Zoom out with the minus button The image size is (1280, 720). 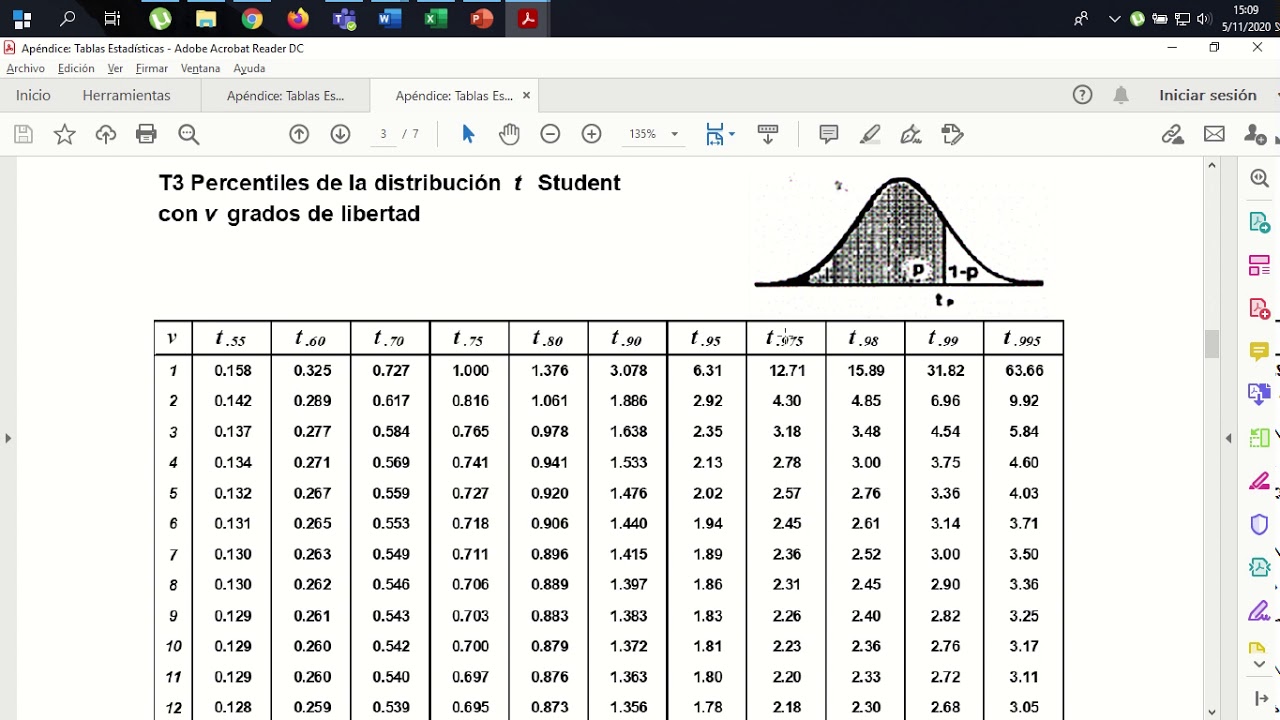pos(550,134)
